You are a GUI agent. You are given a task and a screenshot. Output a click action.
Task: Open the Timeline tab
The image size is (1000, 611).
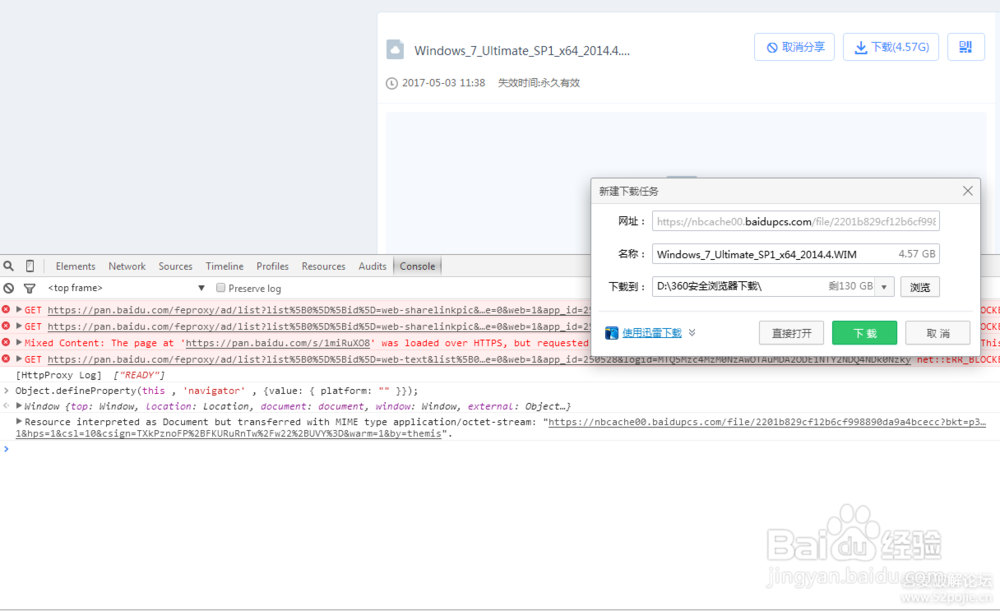tap(224, 266)
